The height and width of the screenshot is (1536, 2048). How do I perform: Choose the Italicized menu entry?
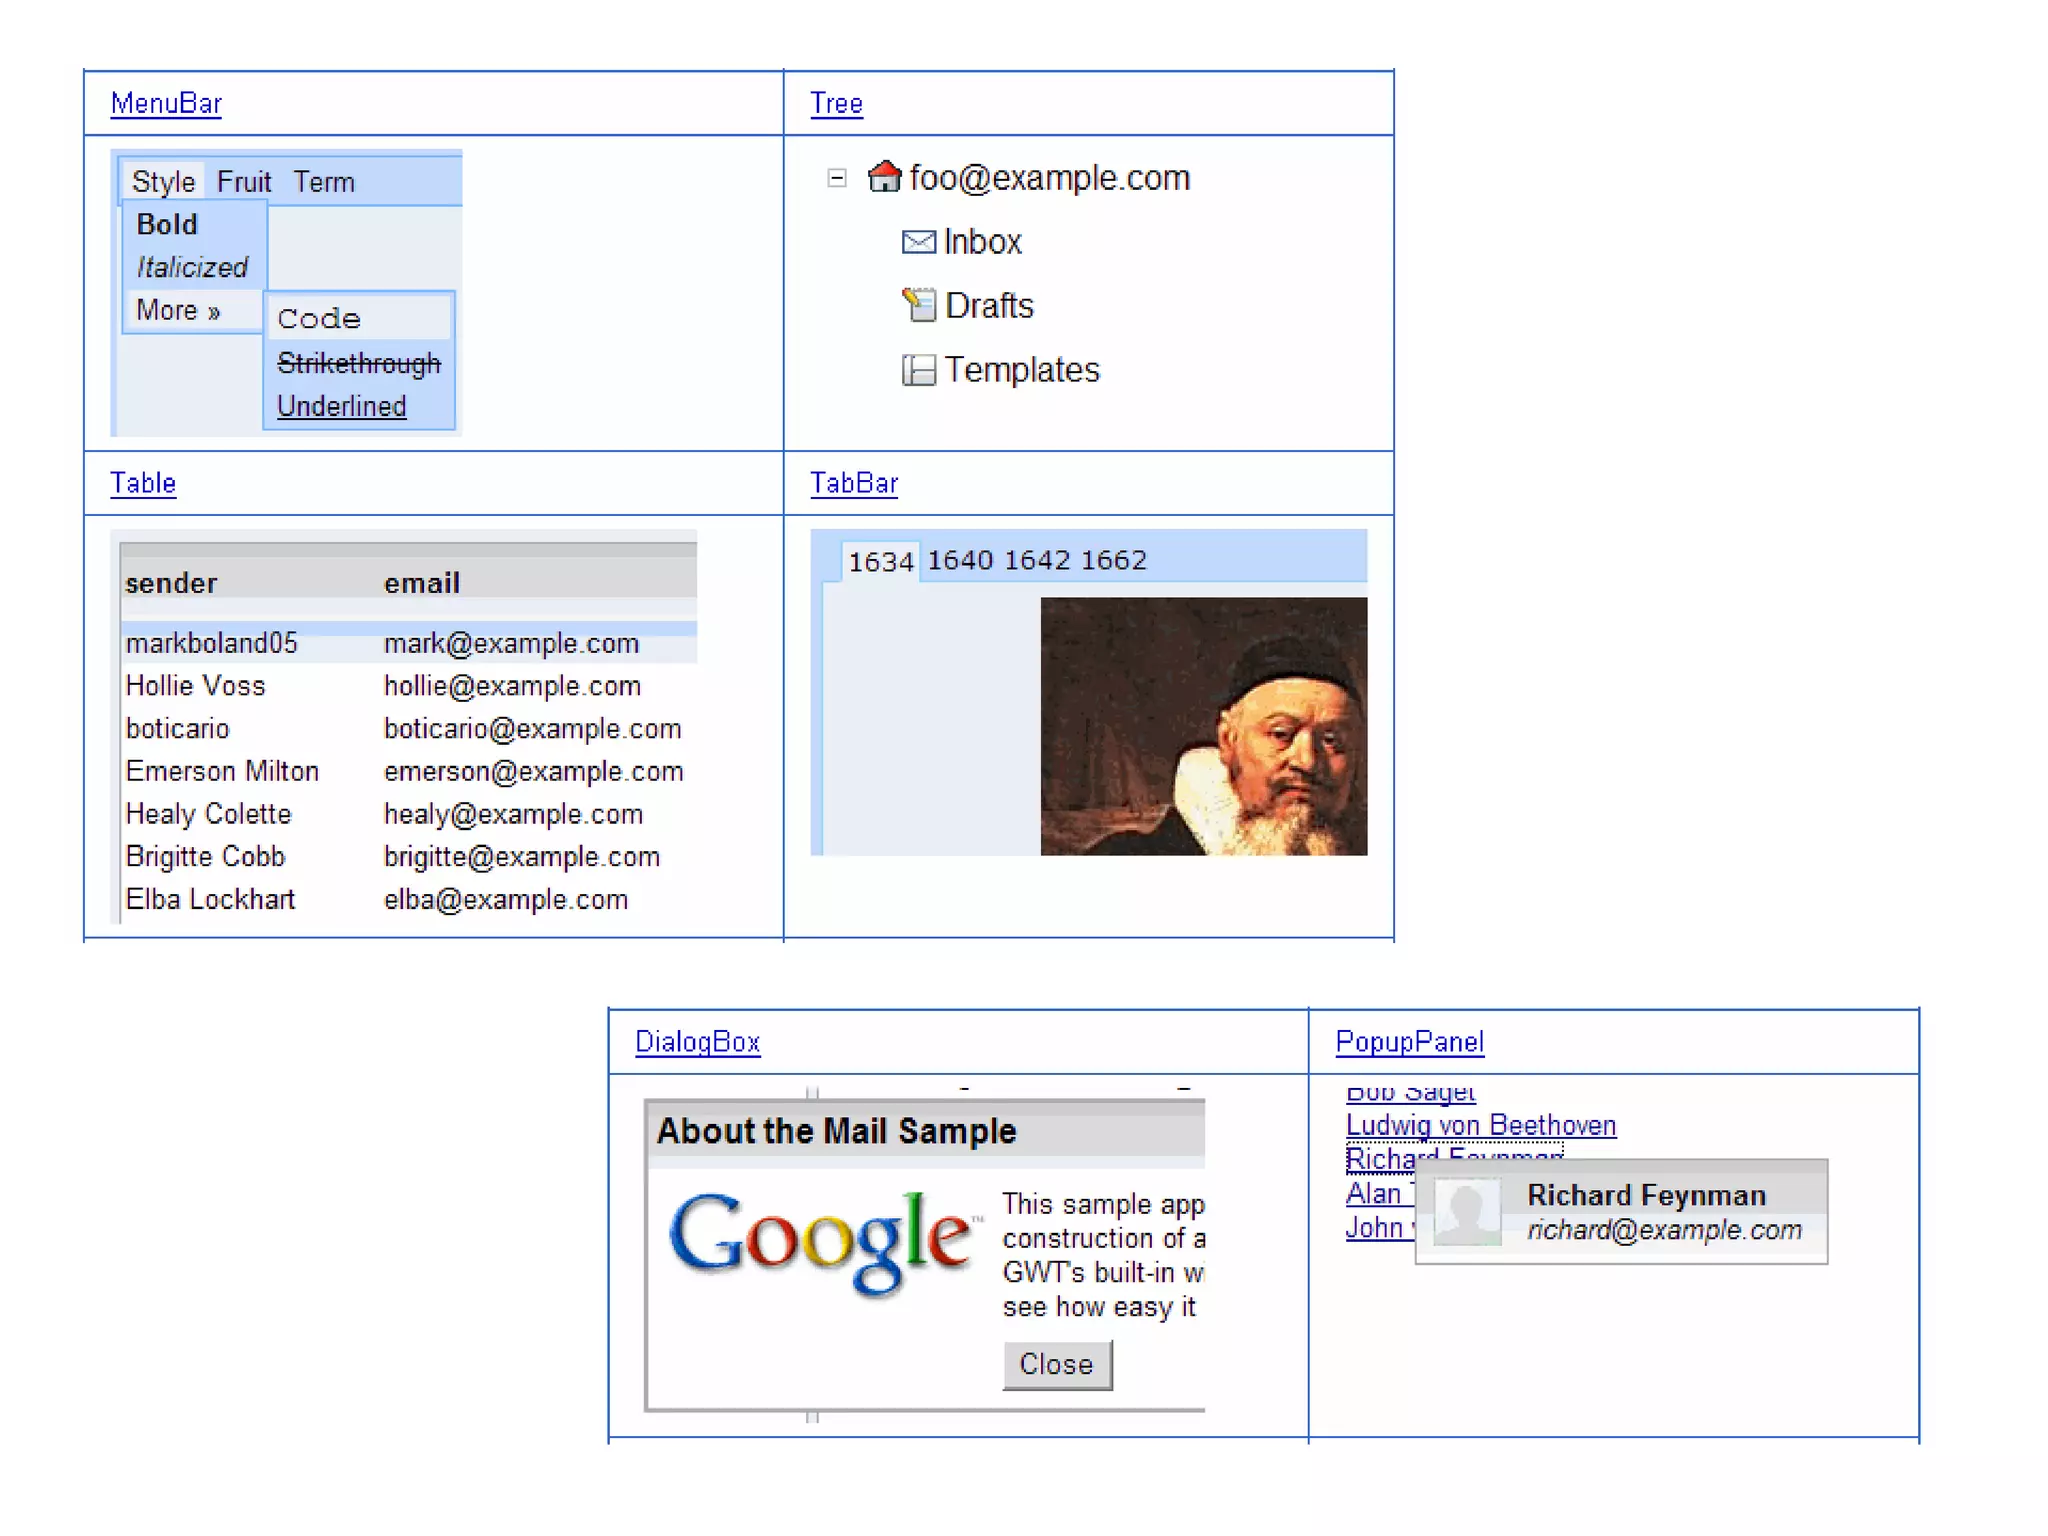coord(192,268)
